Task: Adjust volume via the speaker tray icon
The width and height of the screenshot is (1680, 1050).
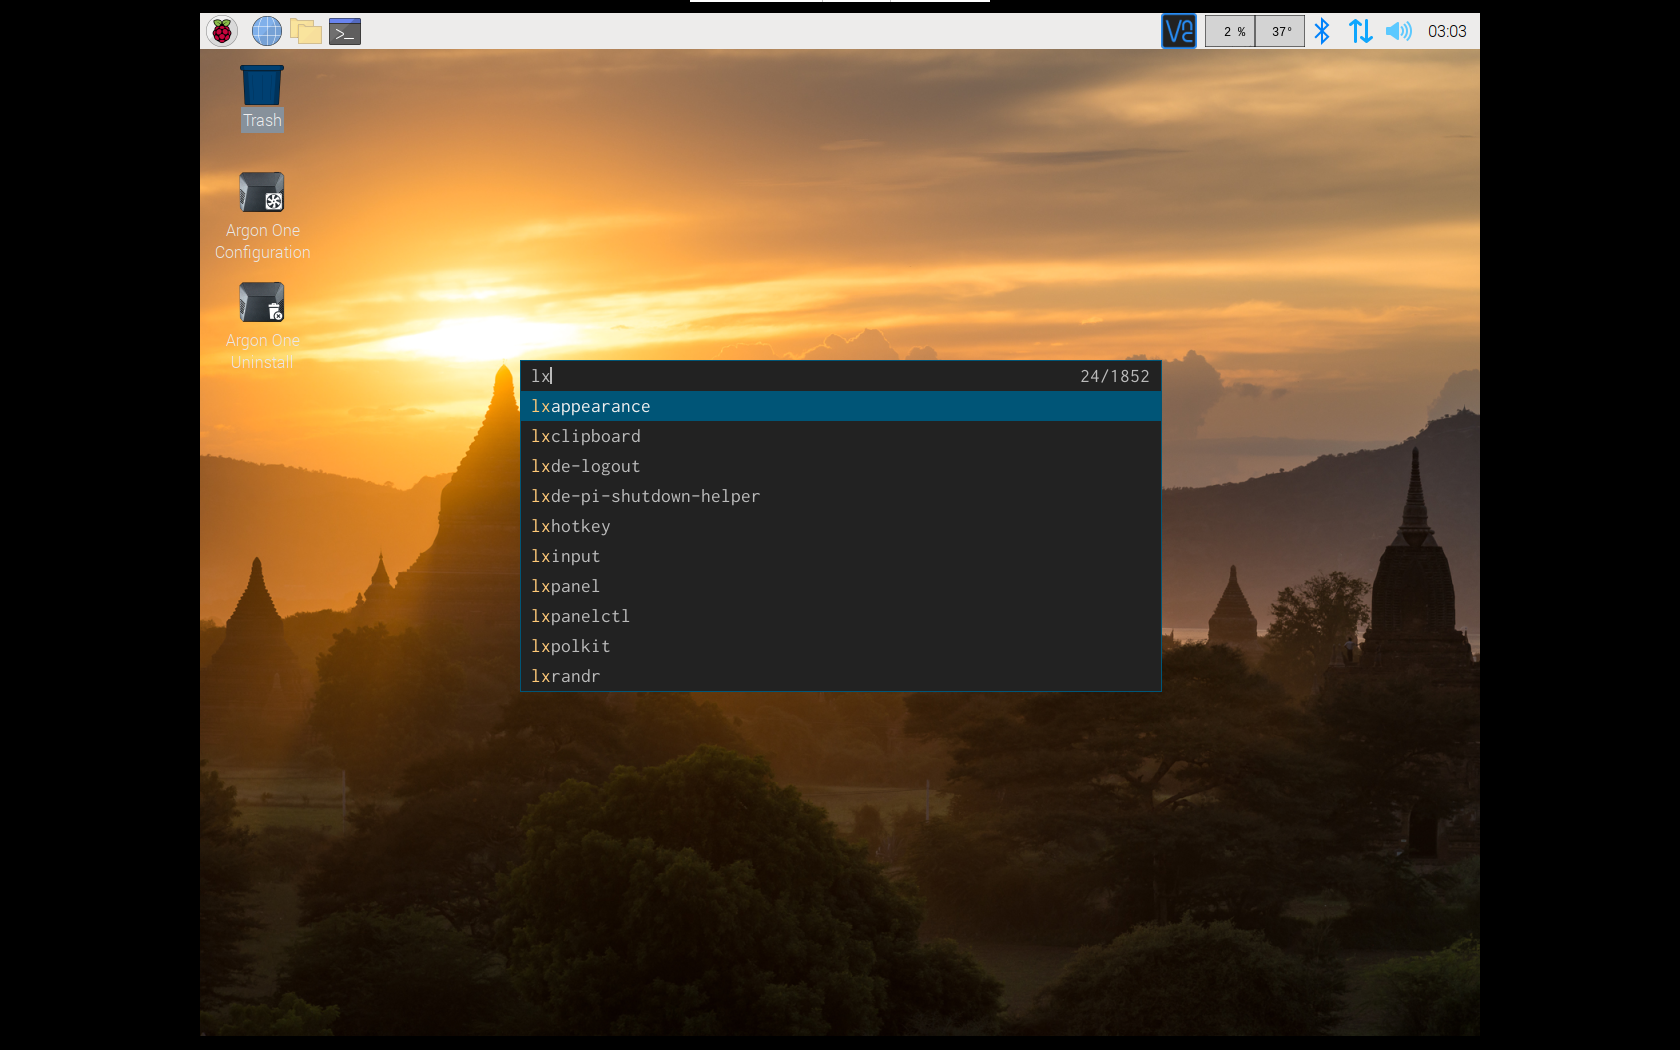Action: 1398,31
